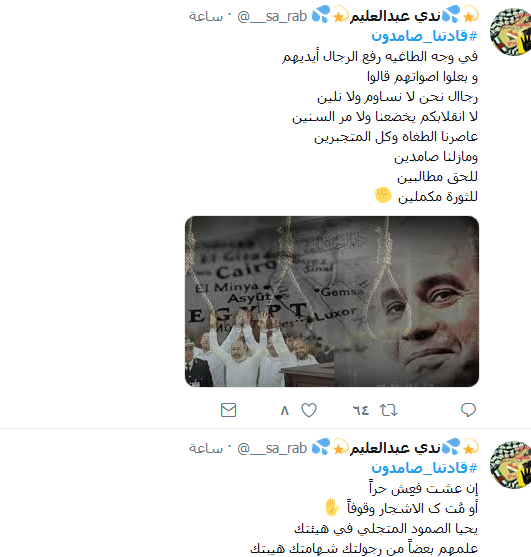The height and width of the screenshot is (557, 531).
Task: Click the retweet count ٦٤
Action: (361, 411)
